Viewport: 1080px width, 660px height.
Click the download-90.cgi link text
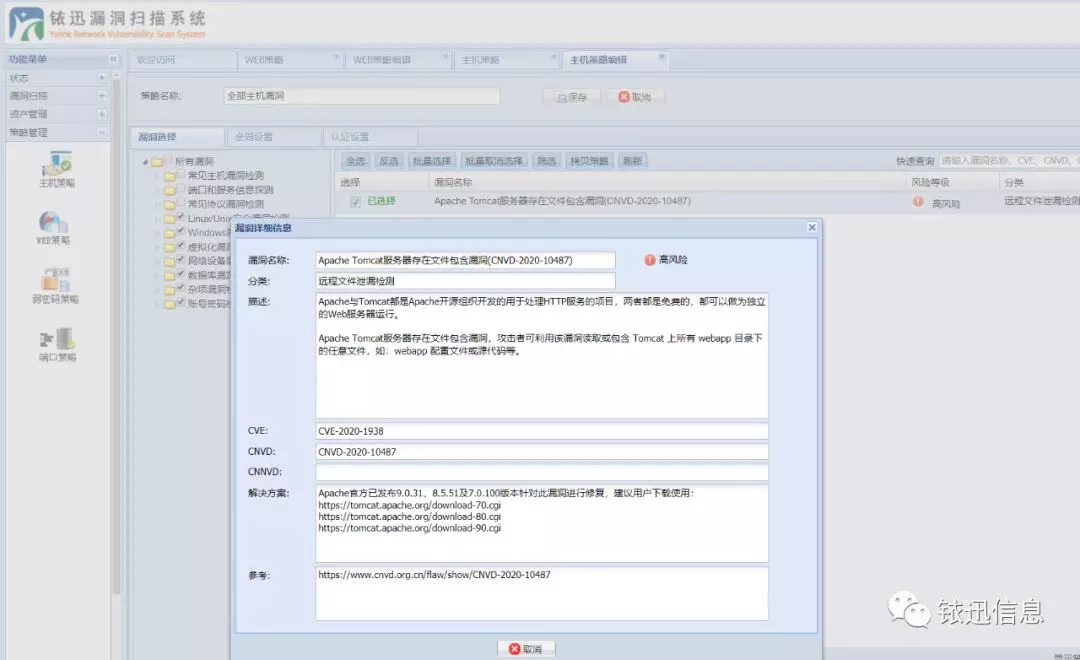click(x=409, y=528)
